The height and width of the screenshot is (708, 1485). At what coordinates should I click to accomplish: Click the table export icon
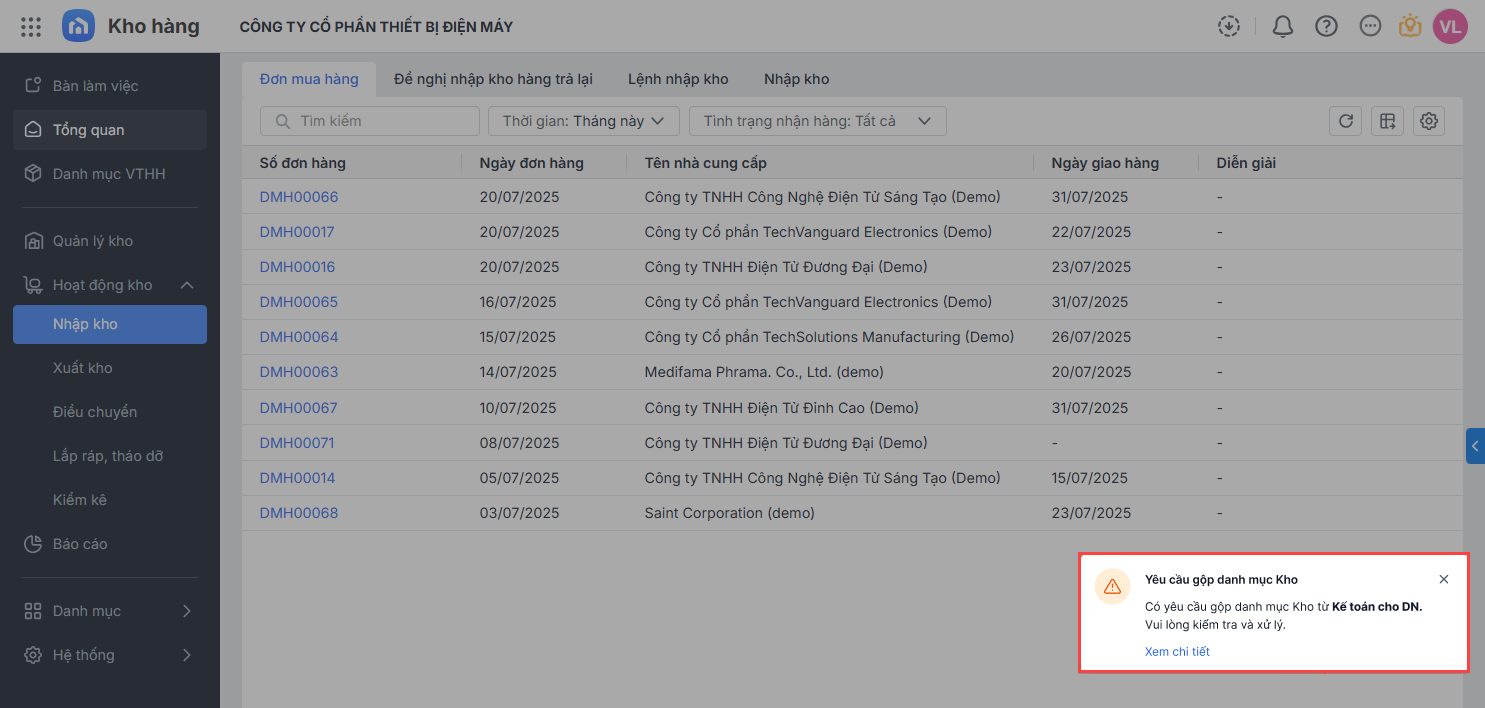point(1387,121)
